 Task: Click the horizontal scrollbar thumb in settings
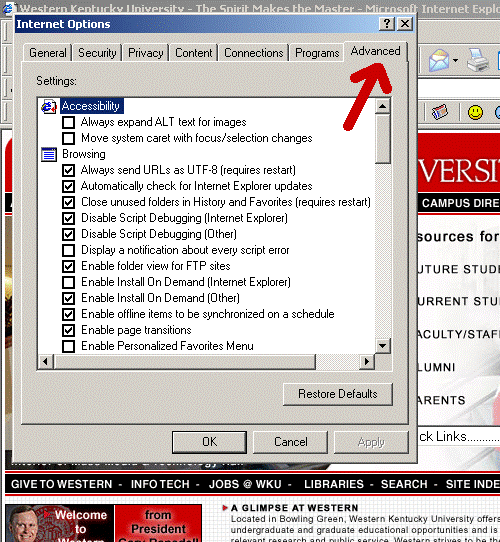coord(185,362)
